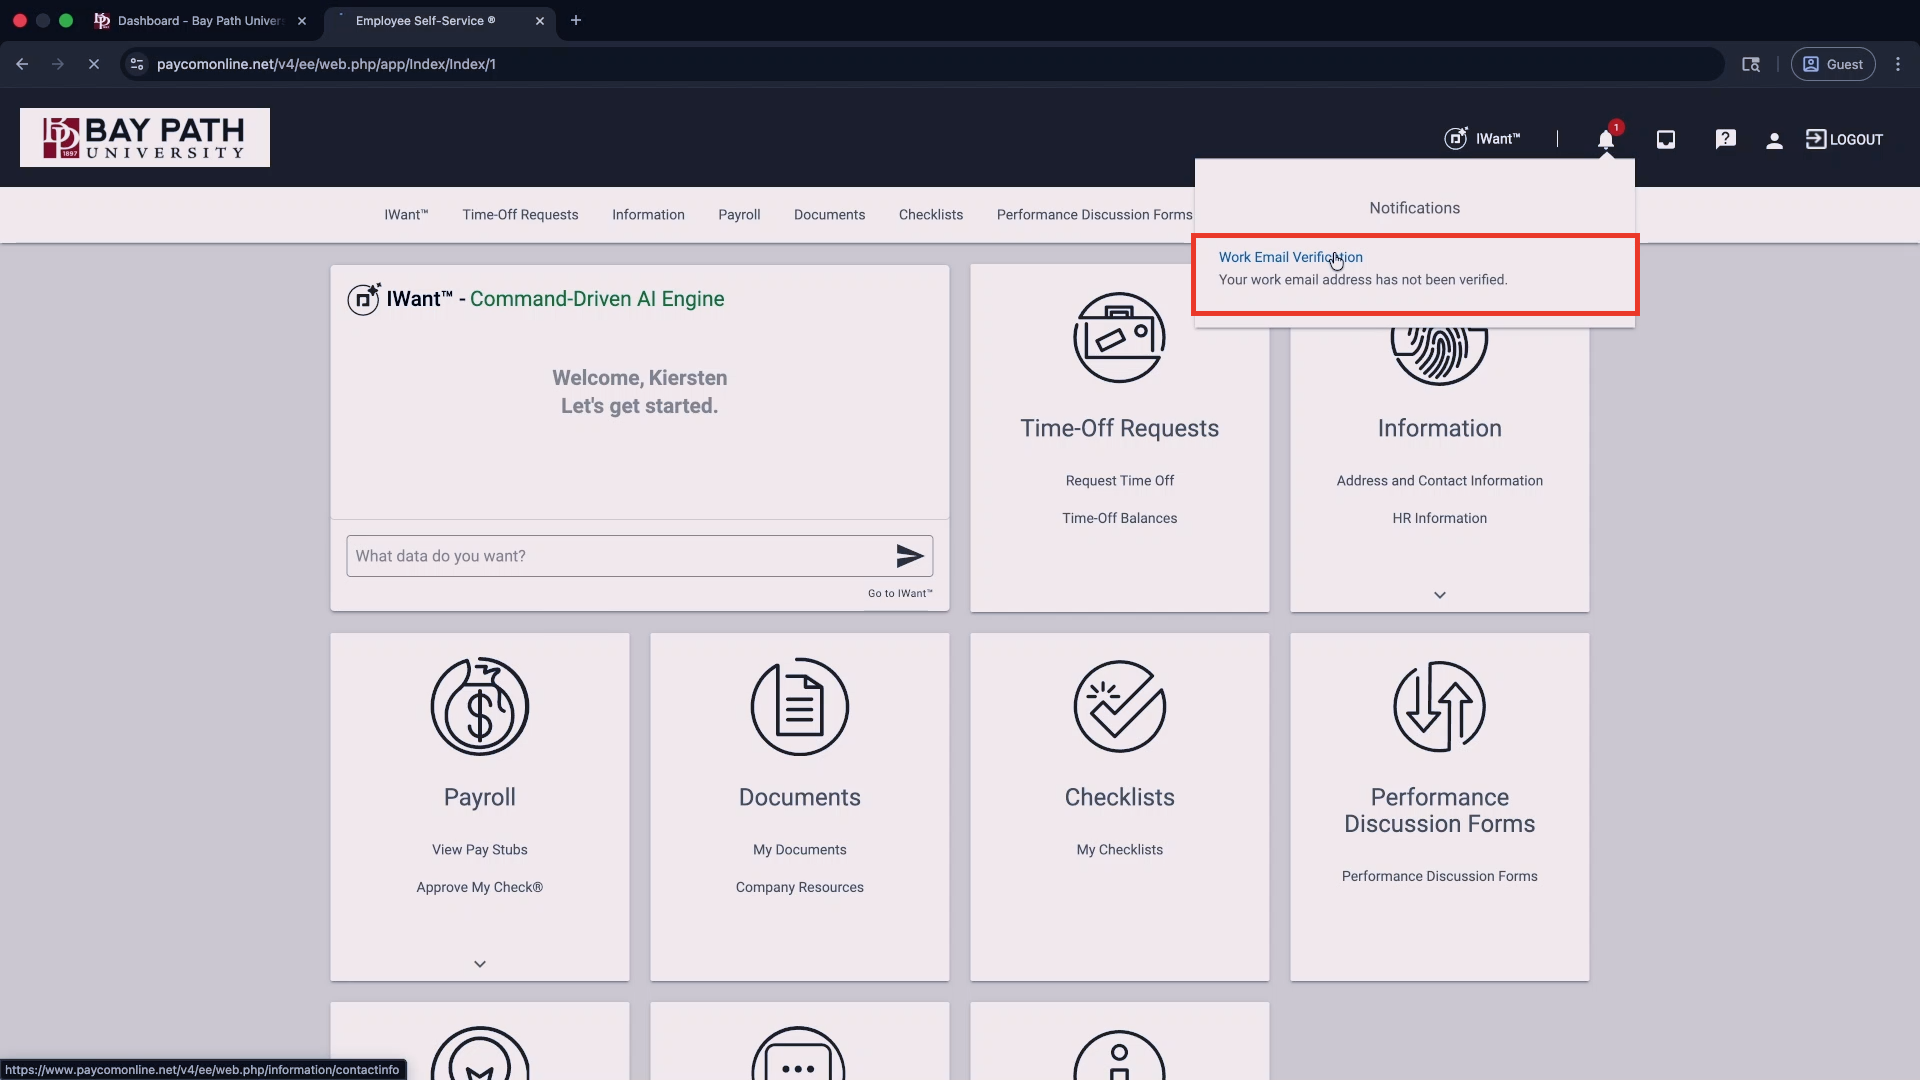Click the LOGOUT button

click(x=1844, y=140)
